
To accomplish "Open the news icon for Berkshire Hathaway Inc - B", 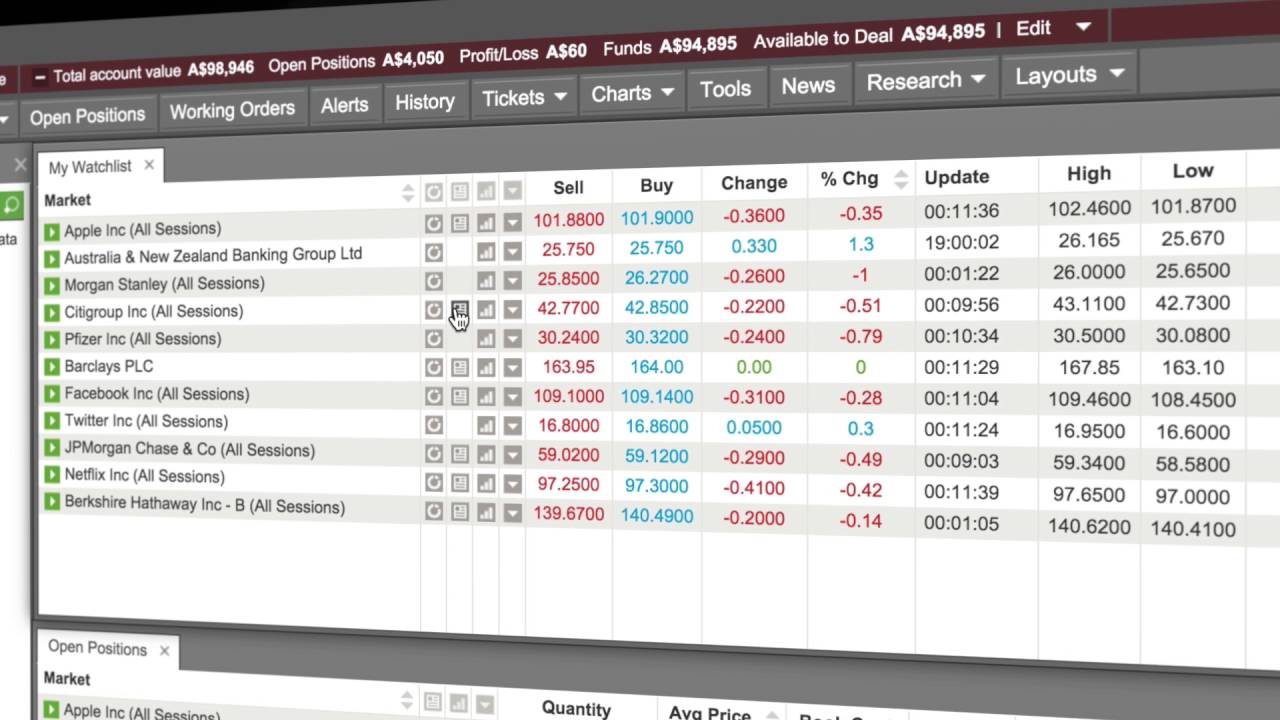I will point(459,512).
